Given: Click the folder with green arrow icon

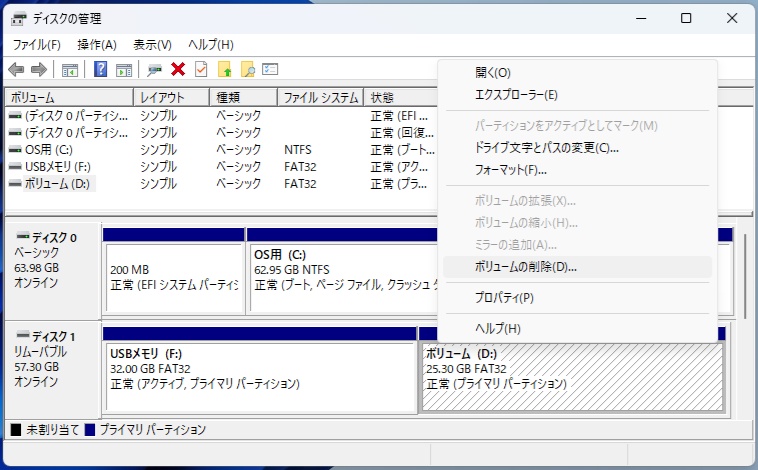Looking at the screenshot, I should (x=225, y=70).
